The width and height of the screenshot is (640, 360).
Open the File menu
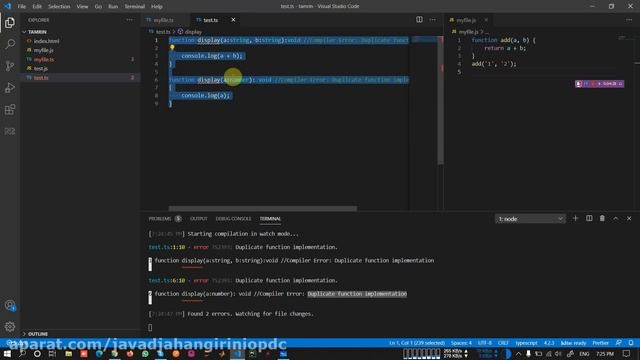coord(22,6)
